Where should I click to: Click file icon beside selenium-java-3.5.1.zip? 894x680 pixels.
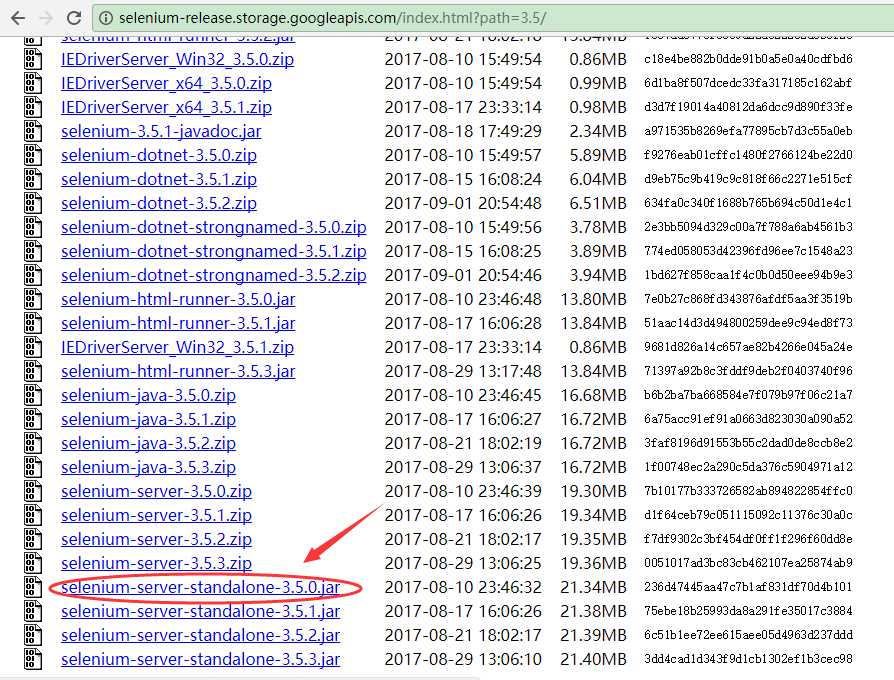pos(33,419)
